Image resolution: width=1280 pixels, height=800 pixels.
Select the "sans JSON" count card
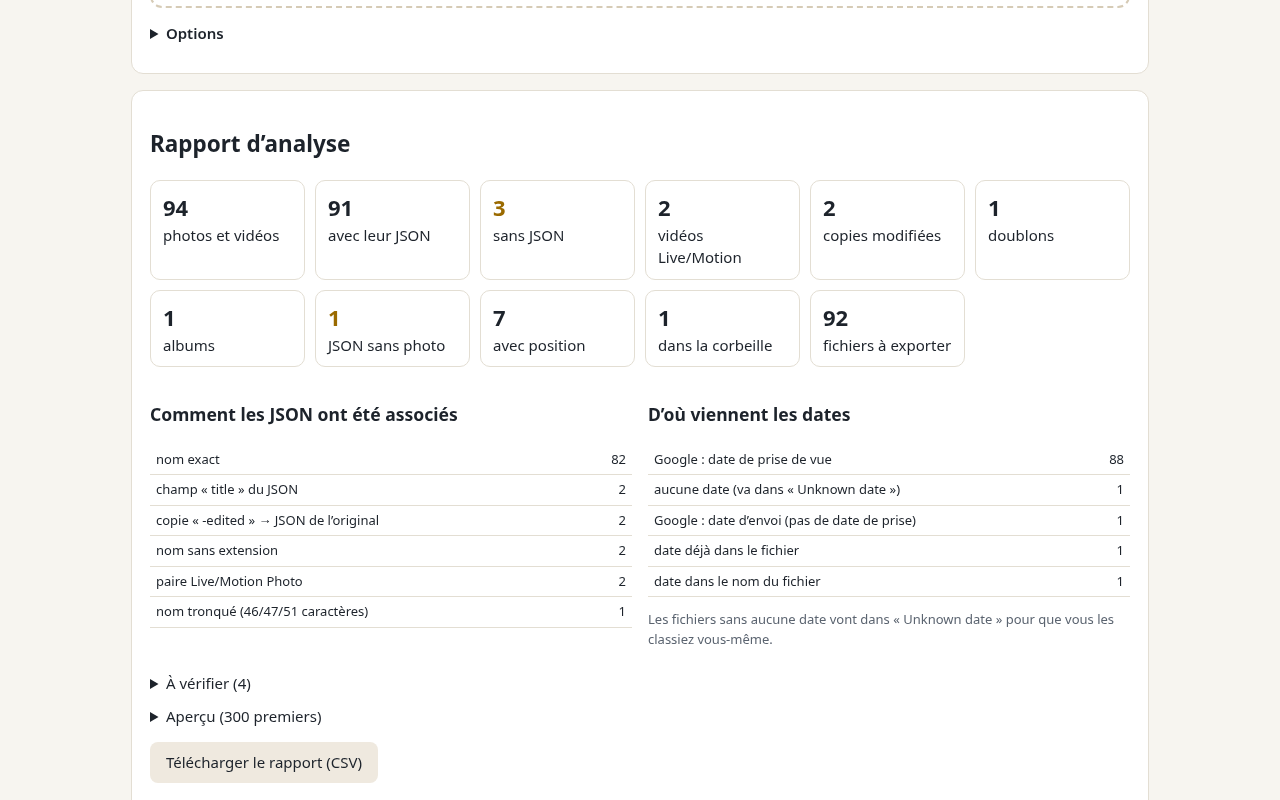pos(557,230)
